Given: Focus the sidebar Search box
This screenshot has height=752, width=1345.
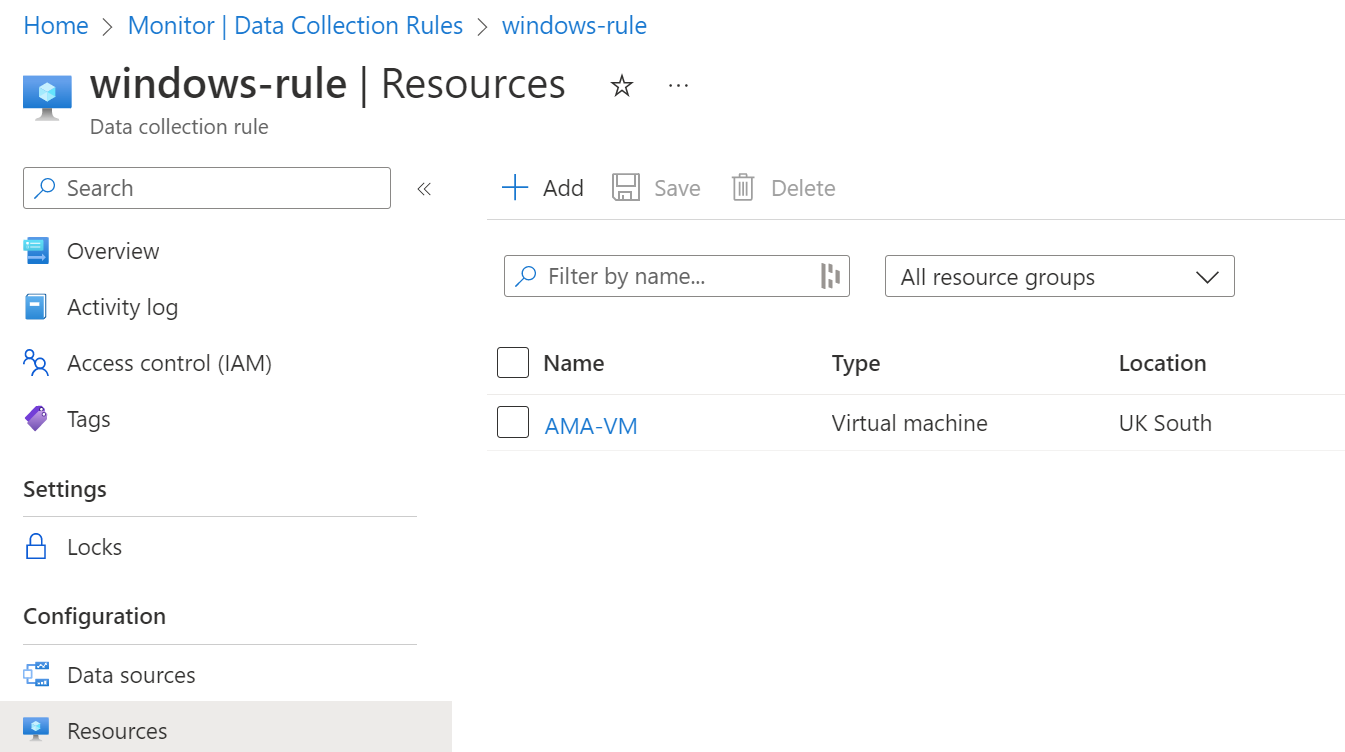Looking at the screenshot, I should pos(207,188).
